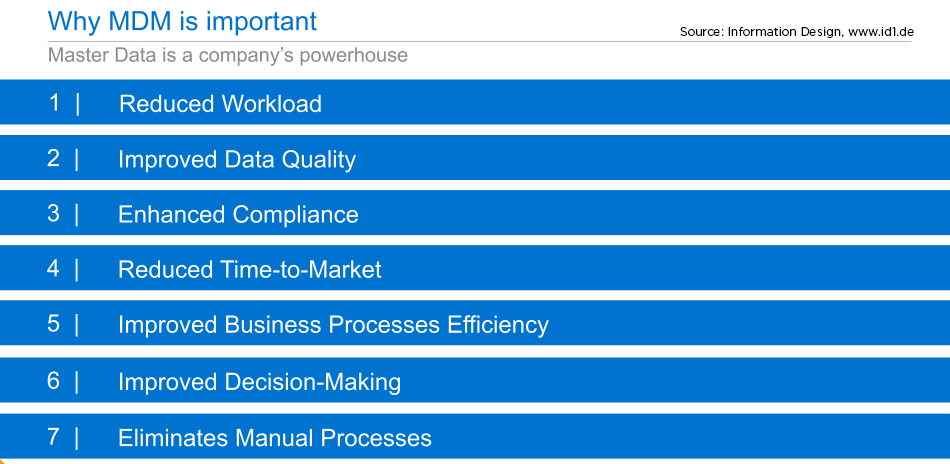Select number 3 beside Enhanced Compliance
The image size is (950, 464).
[54, 213]
